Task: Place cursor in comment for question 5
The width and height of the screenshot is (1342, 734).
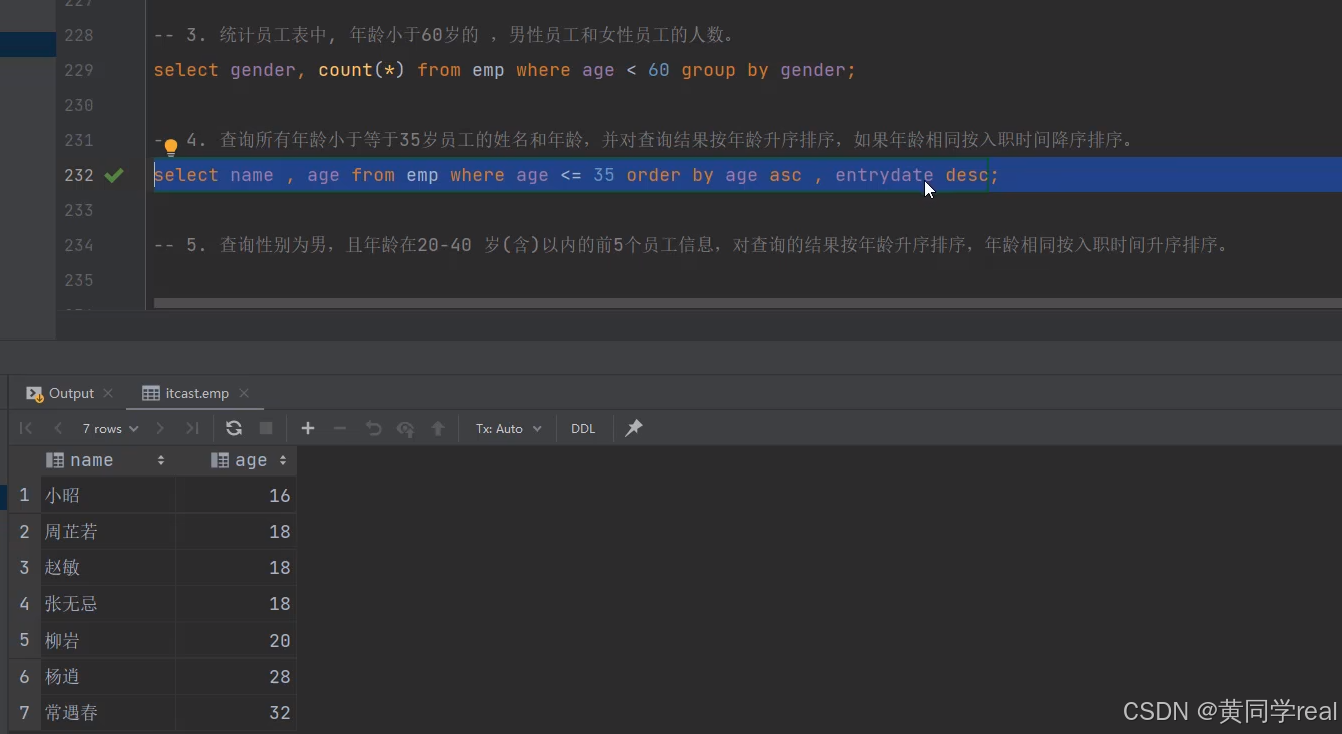Action: point(691,245)
